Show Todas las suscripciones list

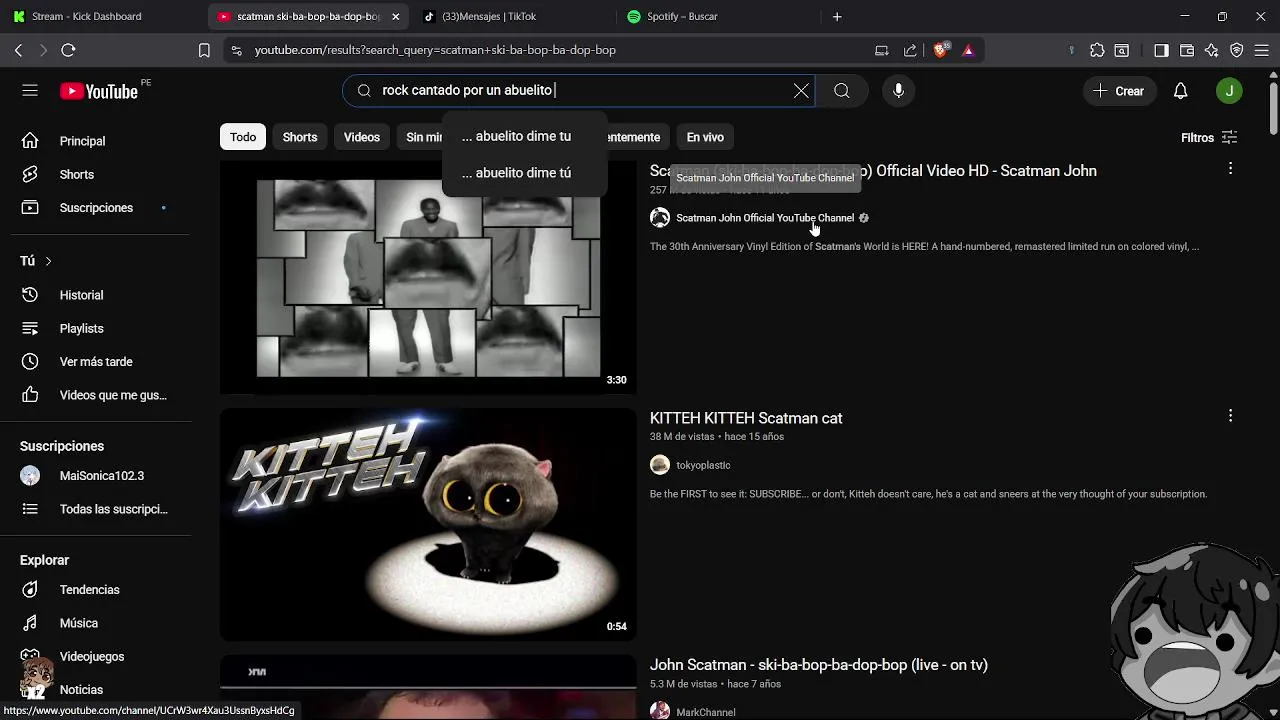(96, 509)
